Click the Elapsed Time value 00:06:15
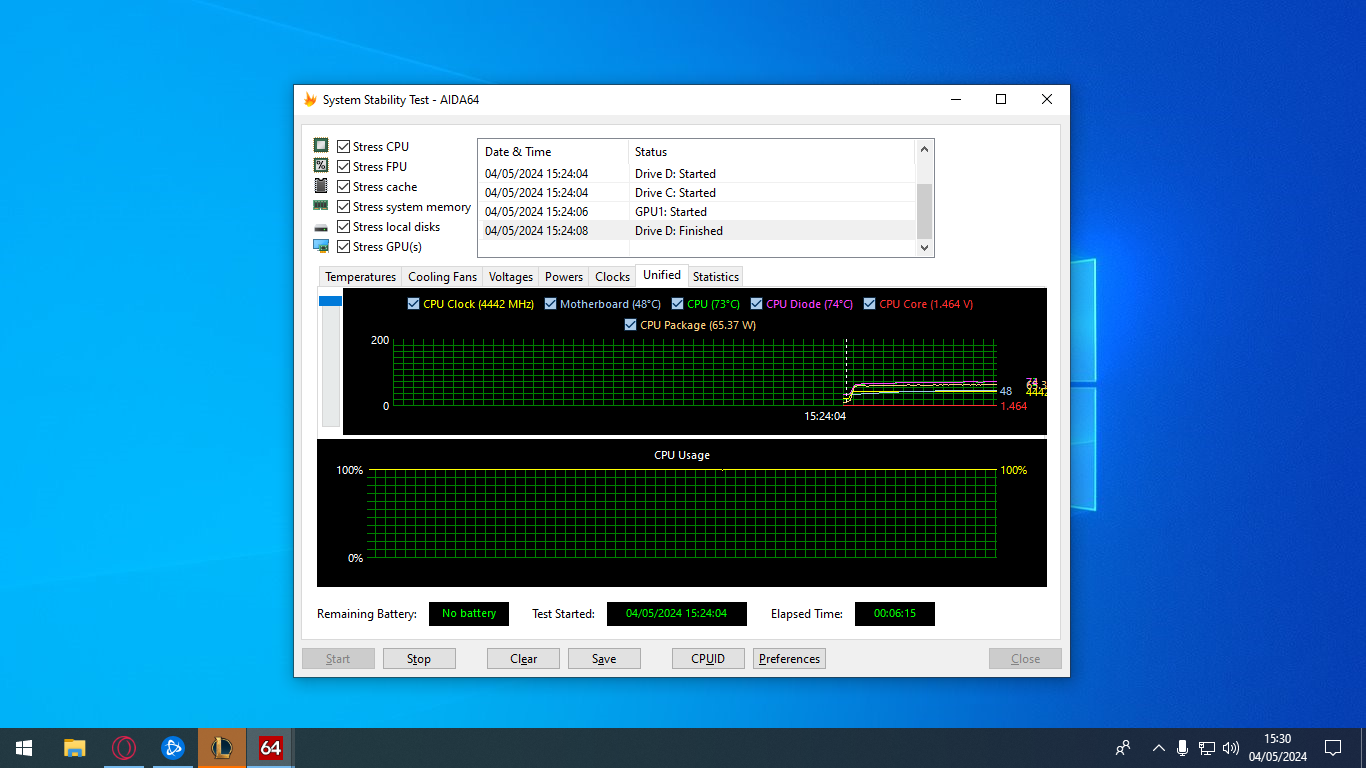Image resolution: width=1366 pixels, height=768 pixels. [895, 614]
